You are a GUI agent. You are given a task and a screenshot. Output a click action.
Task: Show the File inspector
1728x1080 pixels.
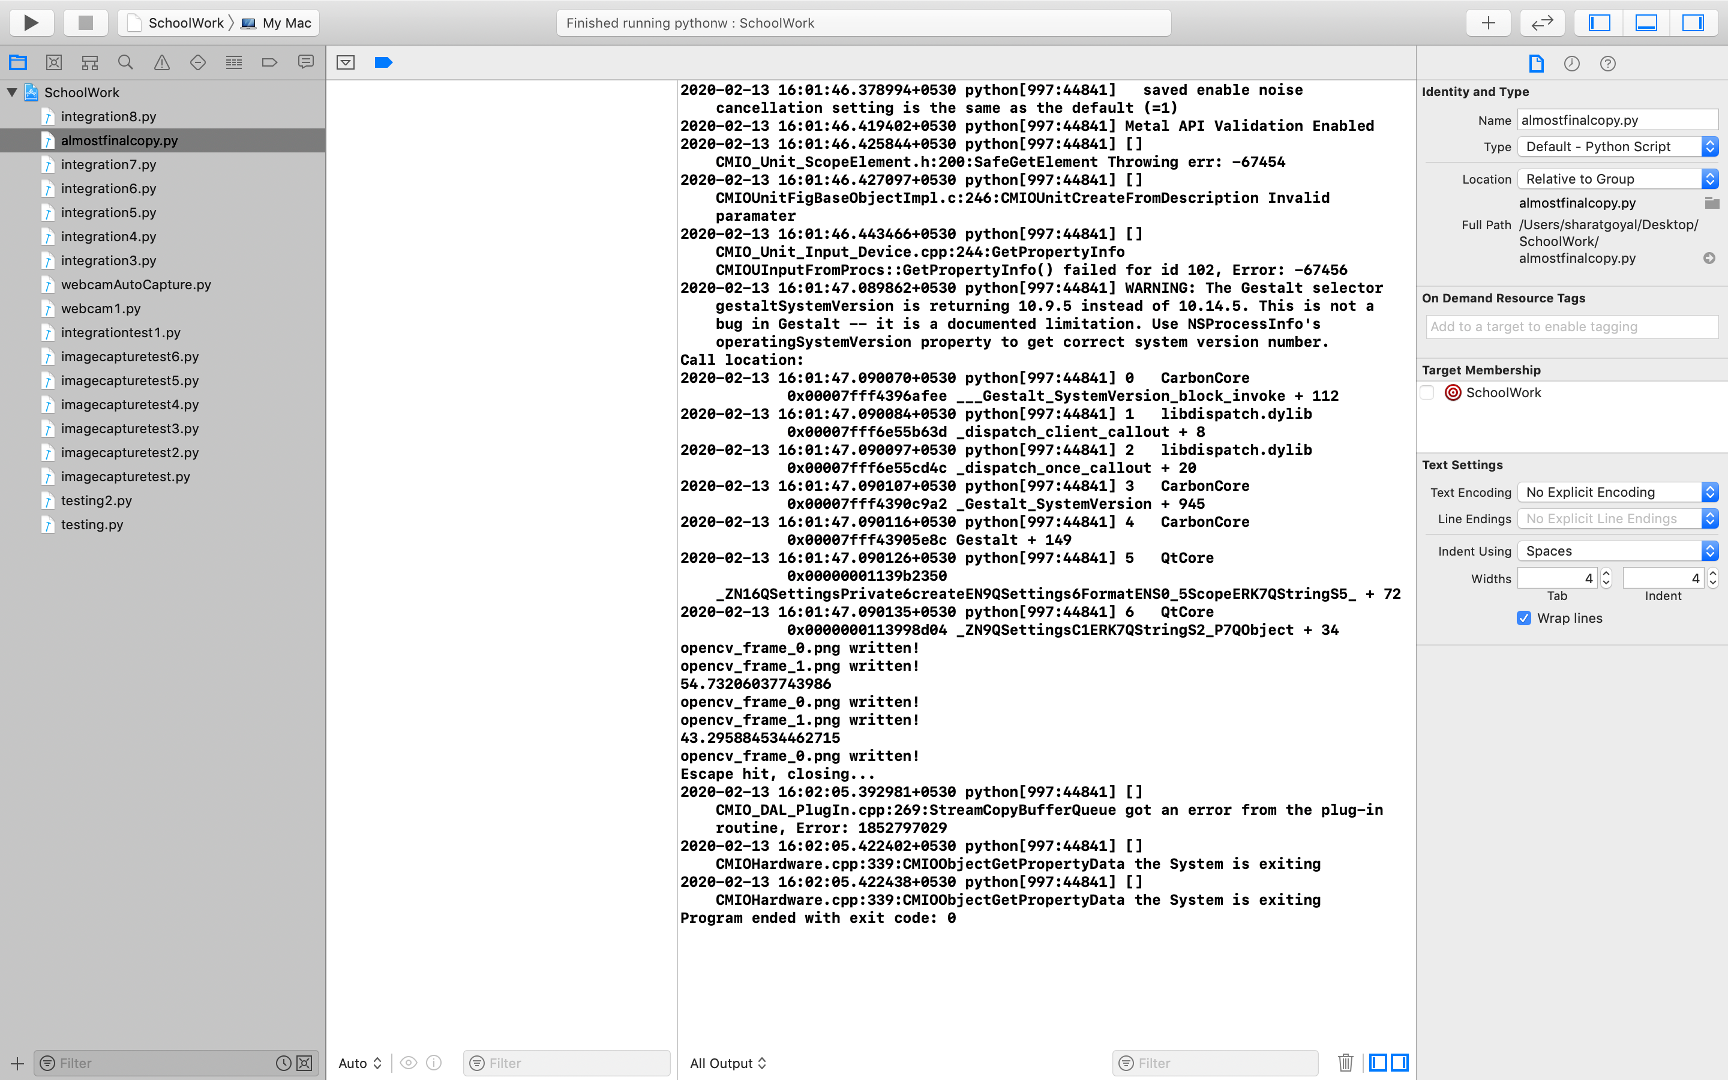(1536, 64)
